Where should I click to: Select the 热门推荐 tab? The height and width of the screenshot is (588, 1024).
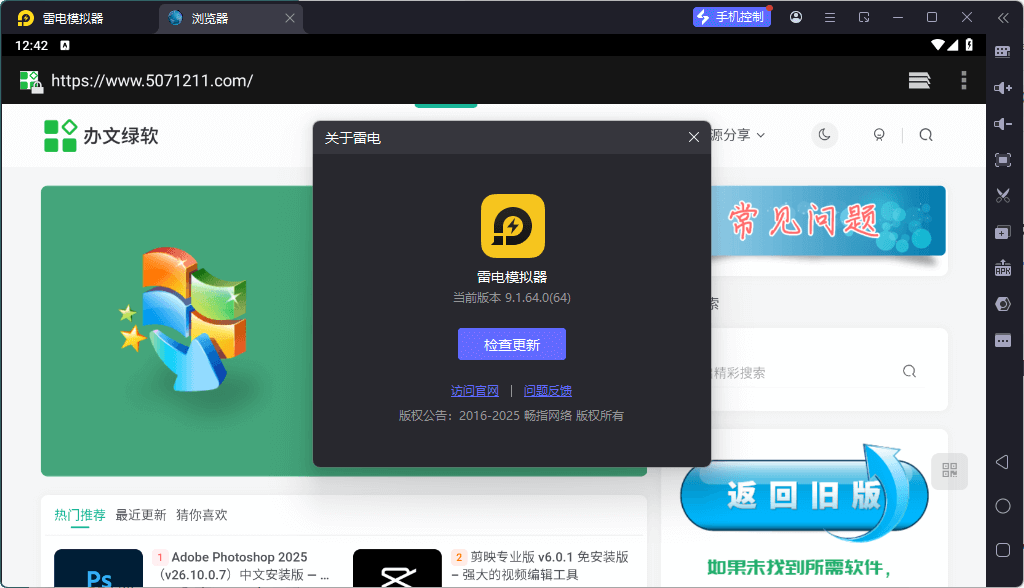[80, 515]
